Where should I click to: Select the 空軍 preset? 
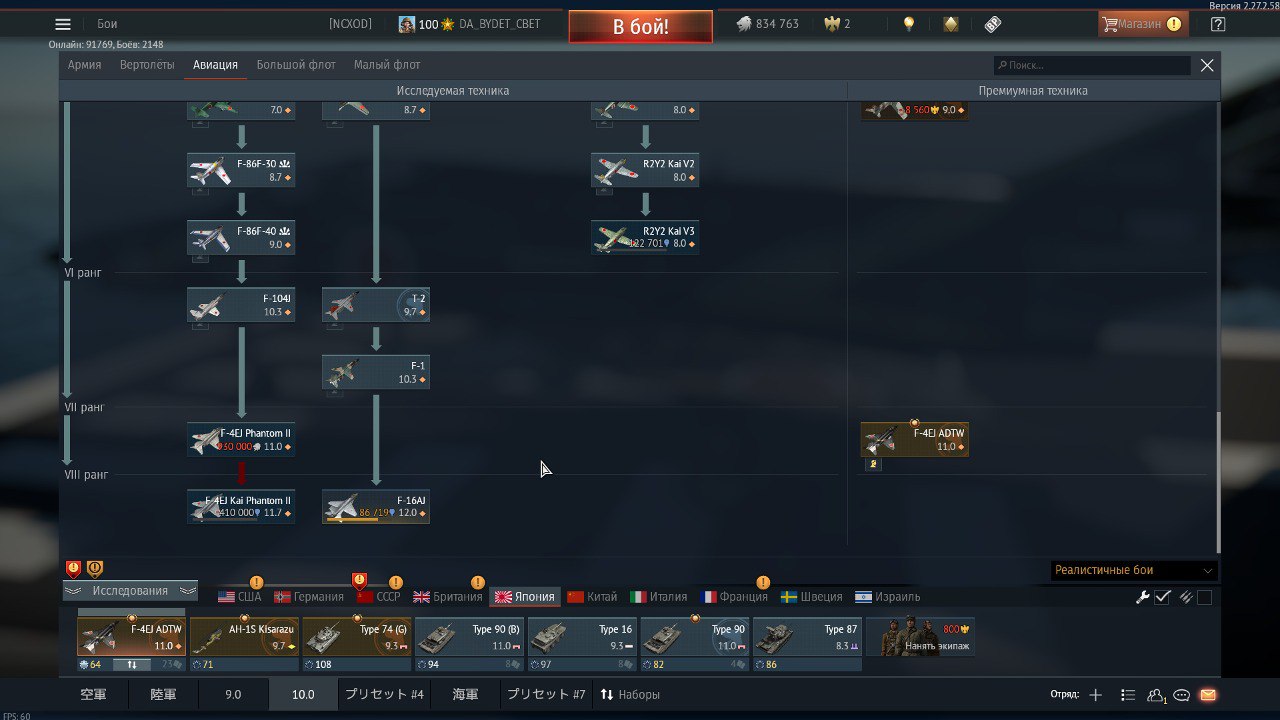93,695
